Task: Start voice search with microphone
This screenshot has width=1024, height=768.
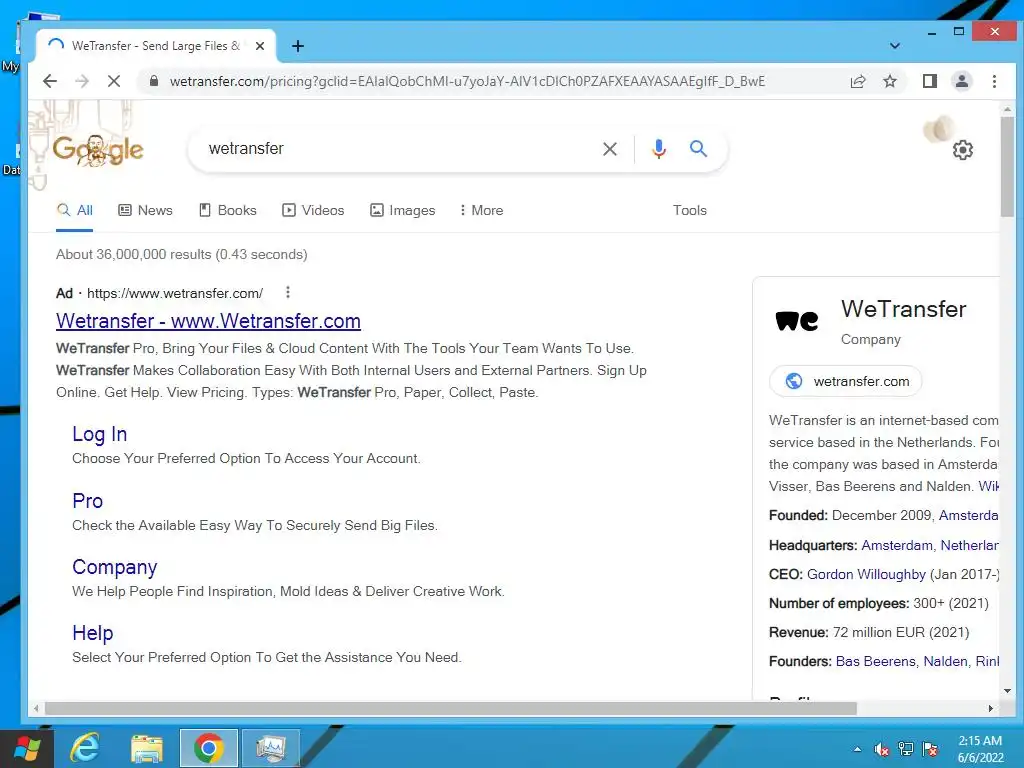Action: coord(659,149)
